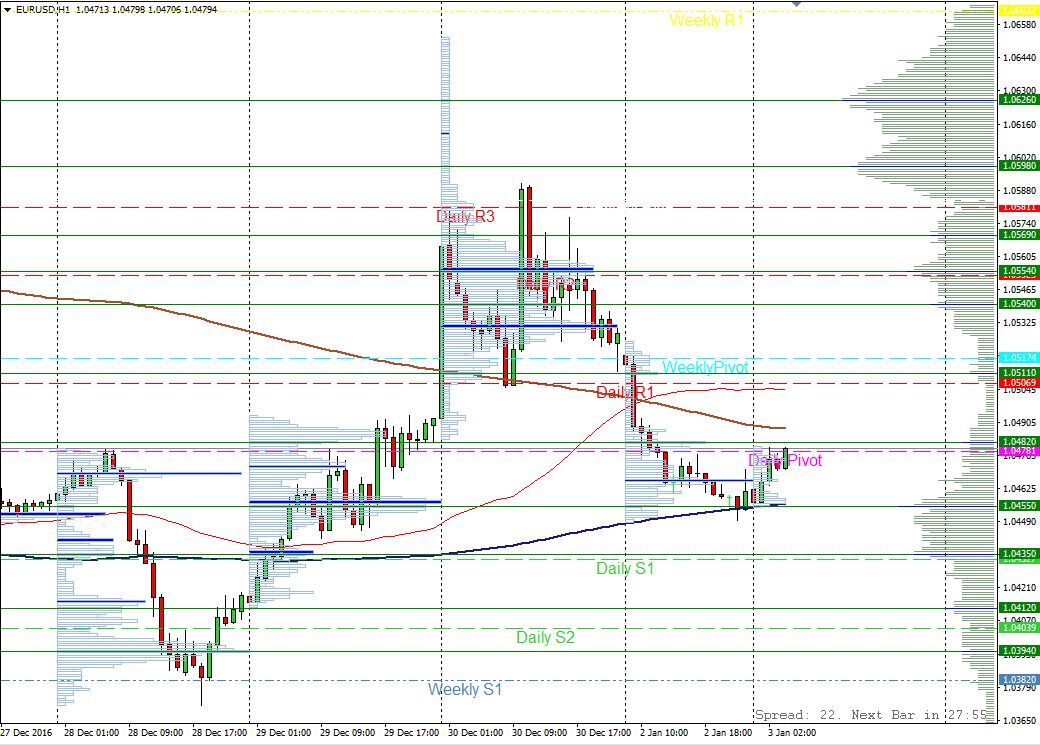Click the 29 Dec 01:00 time label
This screenshot has width=1040, height=745.
284,732
